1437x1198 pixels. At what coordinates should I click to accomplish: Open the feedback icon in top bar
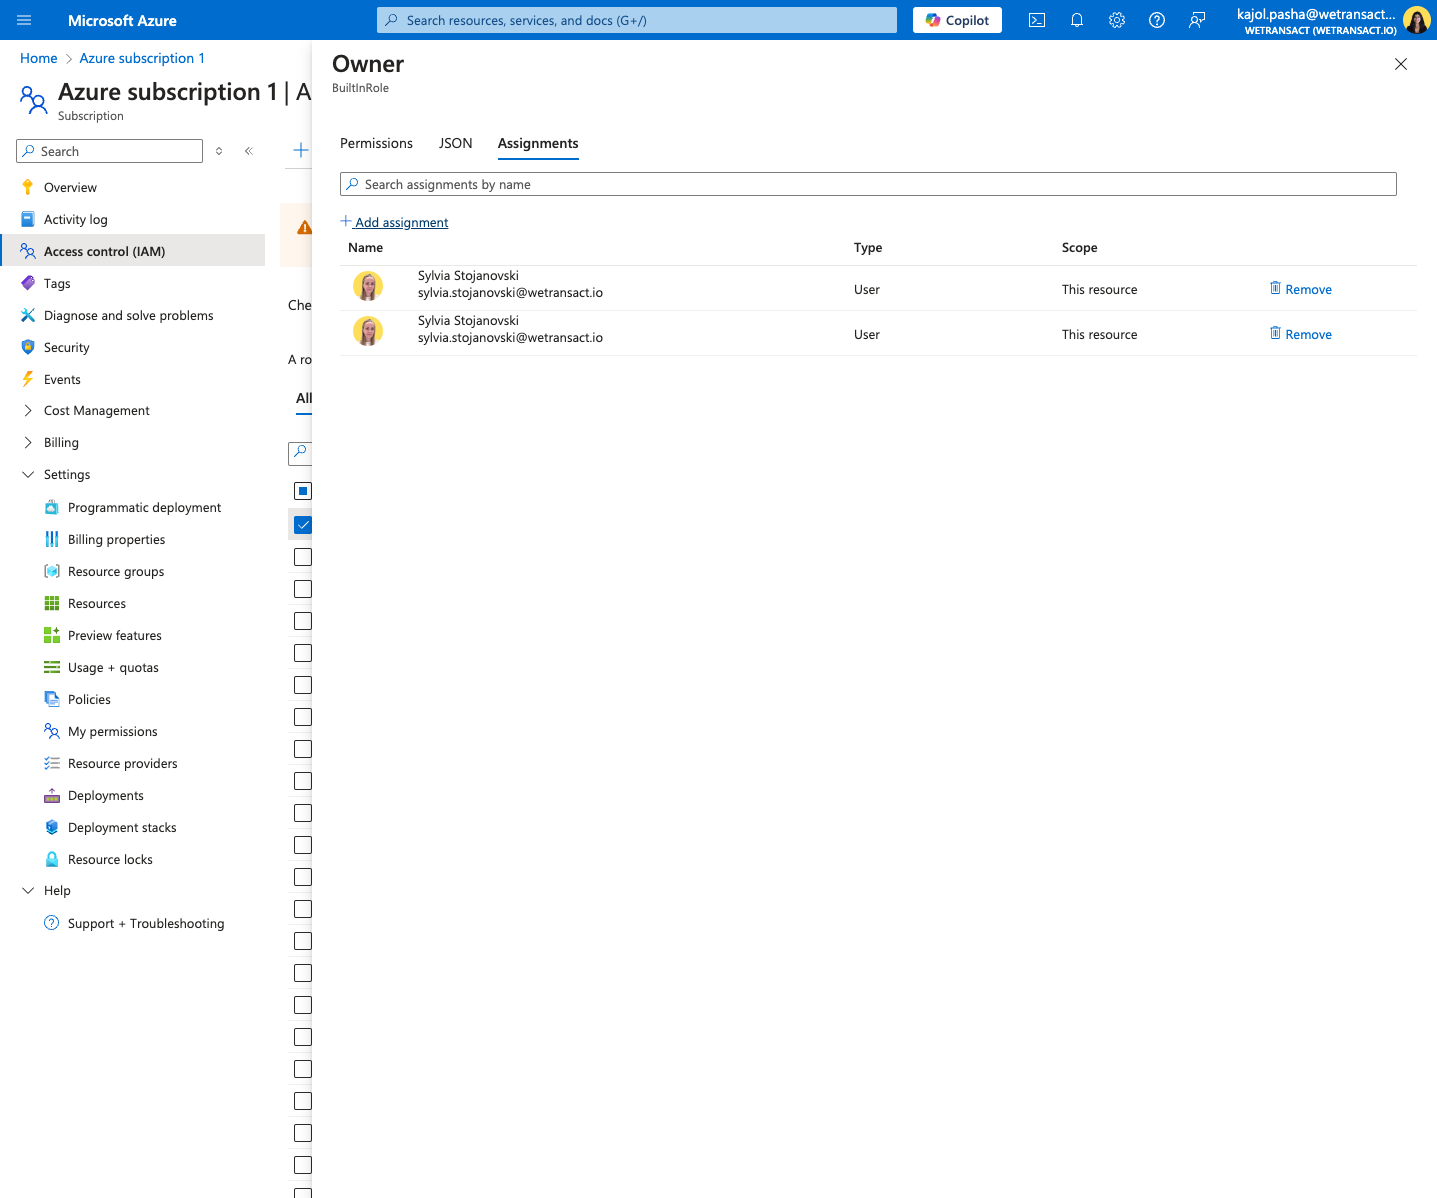[1197, 20]
